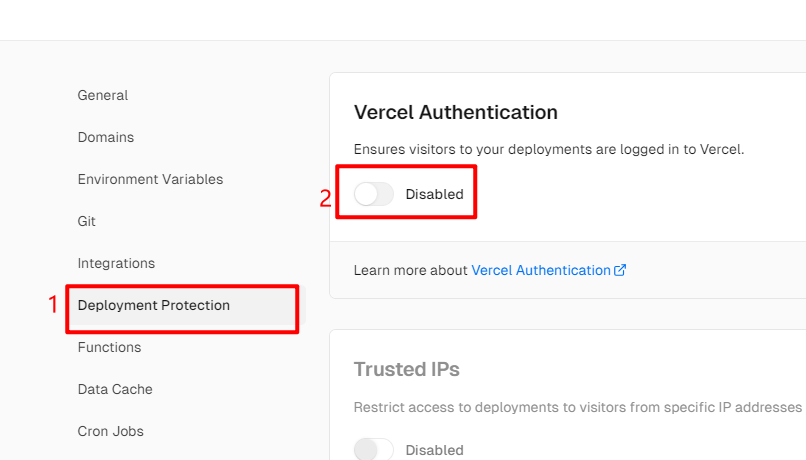806x460 pixels.
Task: Go to Data Cache settings
Action: [115, 390]
